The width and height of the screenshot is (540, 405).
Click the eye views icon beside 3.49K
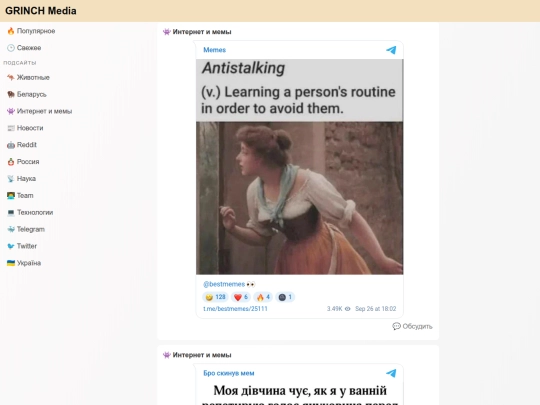tap(347, 309)
